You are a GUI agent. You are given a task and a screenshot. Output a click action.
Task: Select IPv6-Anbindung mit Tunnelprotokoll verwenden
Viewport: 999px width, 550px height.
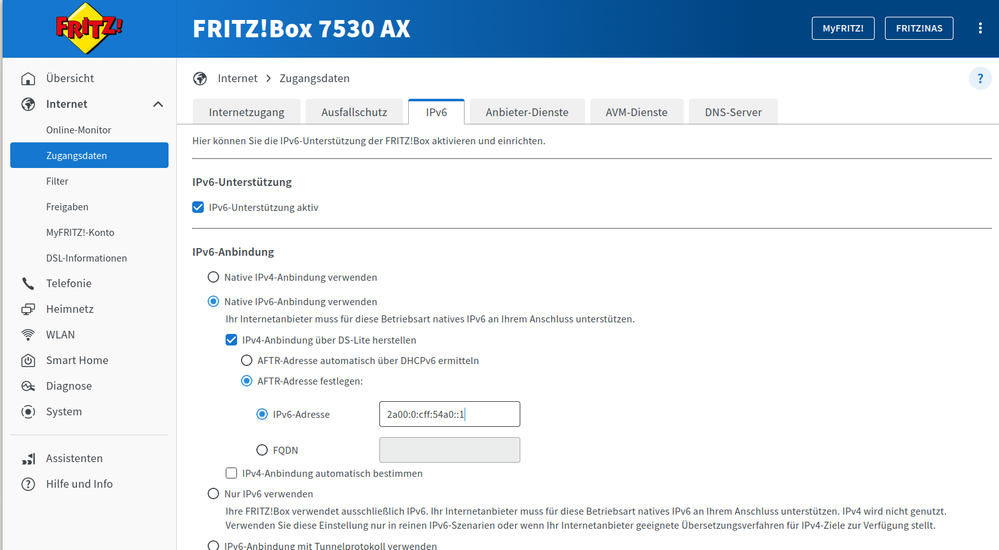click(x=213, y=546)
